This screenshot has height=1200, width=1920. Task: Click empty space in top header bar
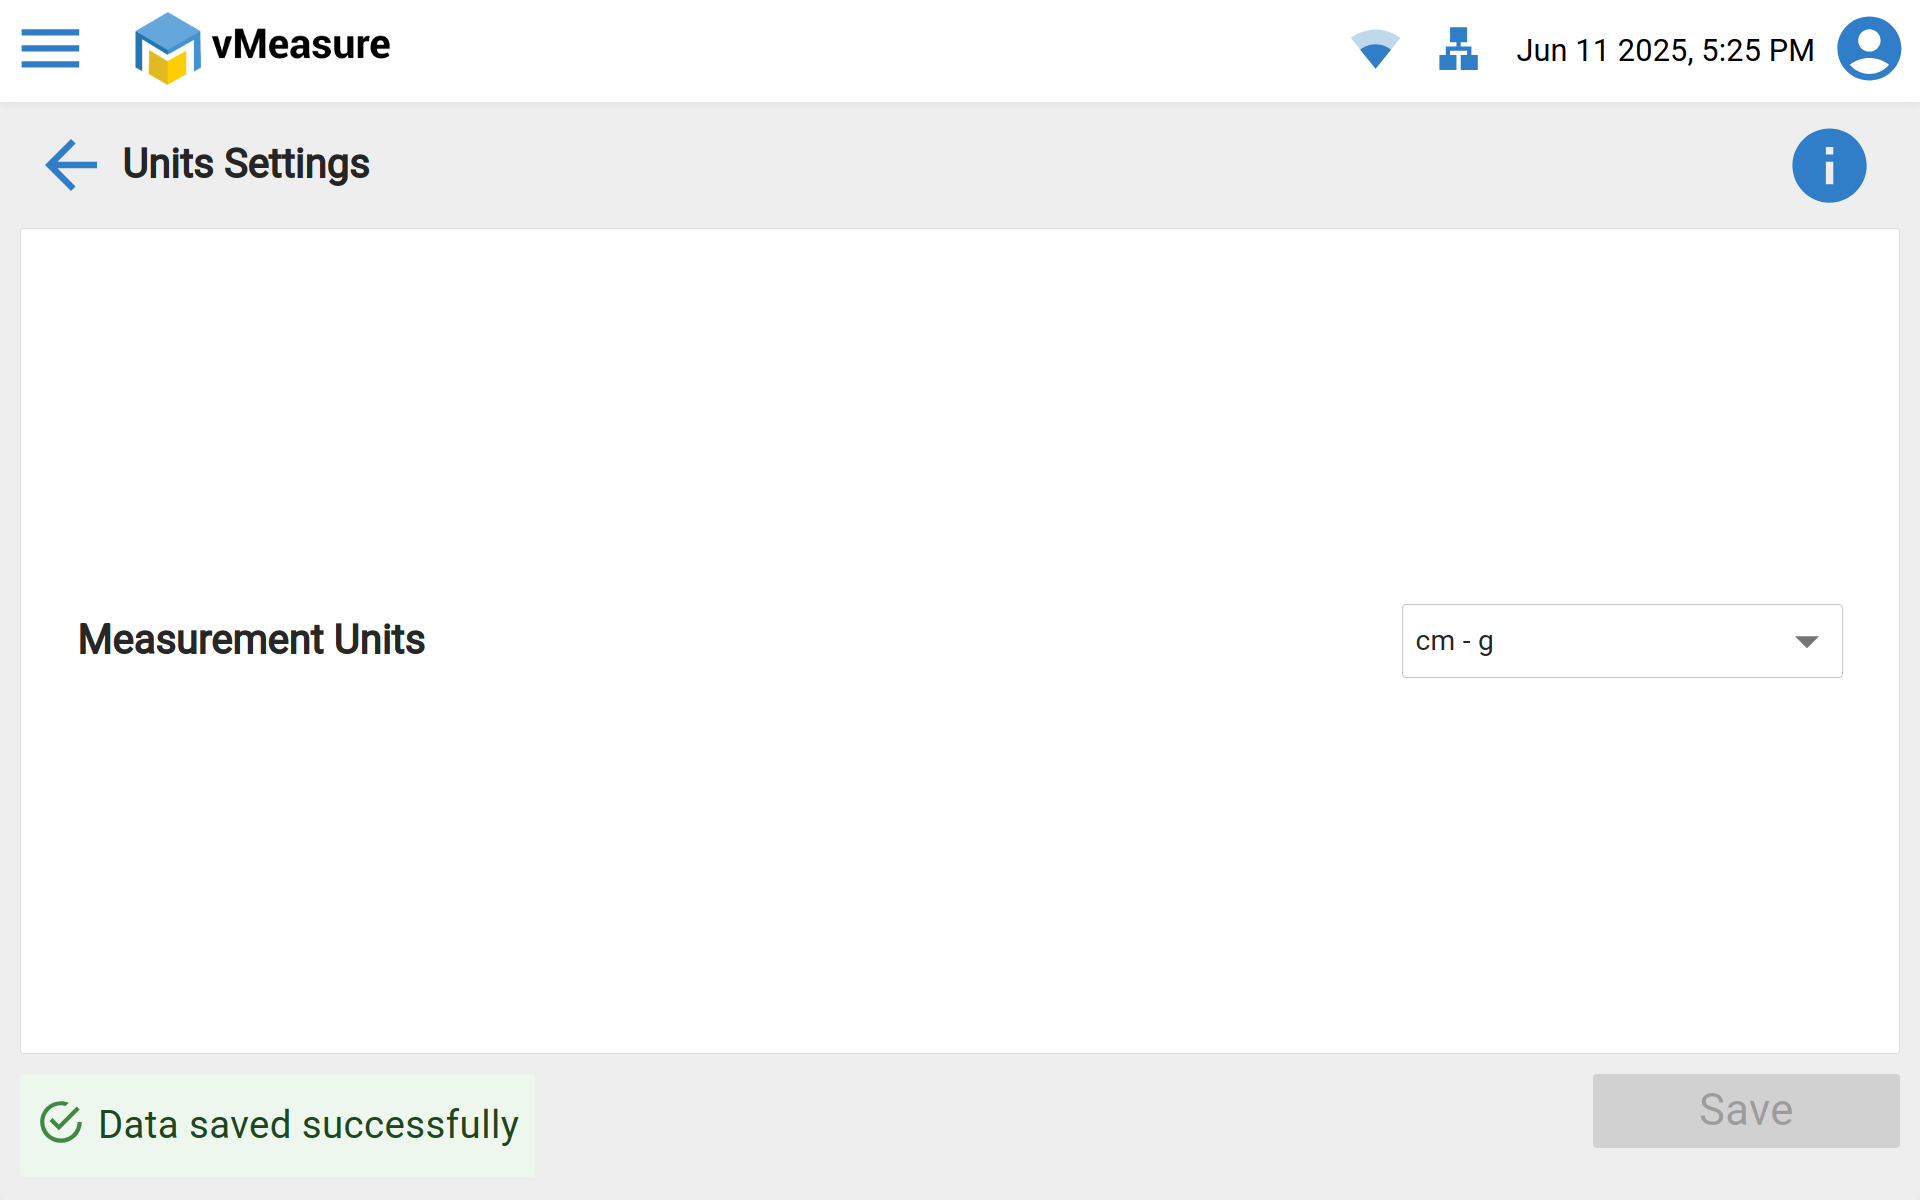[x=850, y=50]
